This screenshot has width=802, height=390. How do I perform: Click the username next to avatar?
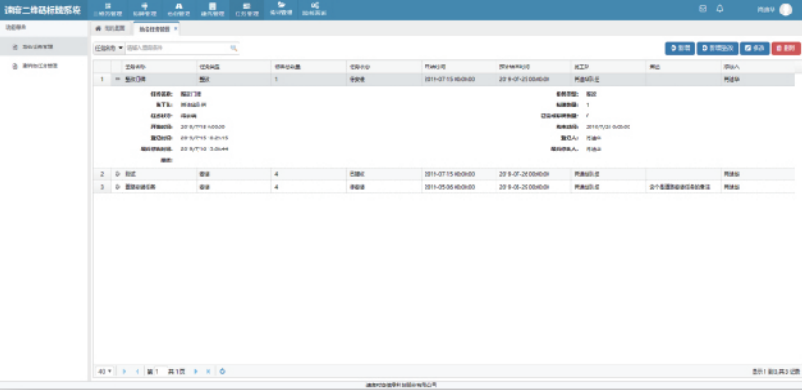[766, 10]
